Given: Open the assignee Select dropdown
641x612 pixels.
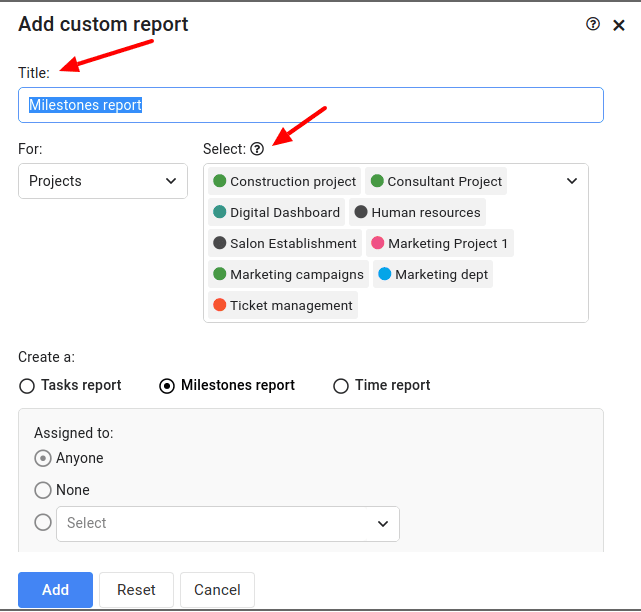Looking at the screenshot, I should point(228,524).
